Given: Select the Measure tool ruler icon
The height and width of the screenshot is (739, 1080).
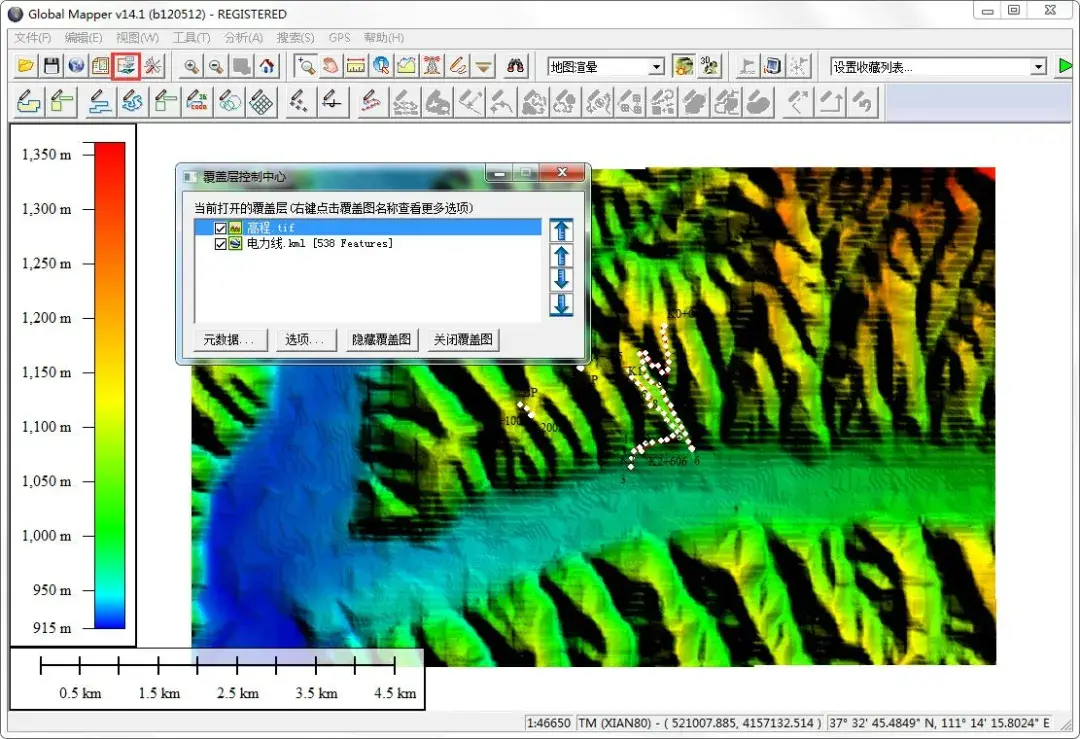Looking at the screenshot, I should pyautogui.click(x=356, y=66).
